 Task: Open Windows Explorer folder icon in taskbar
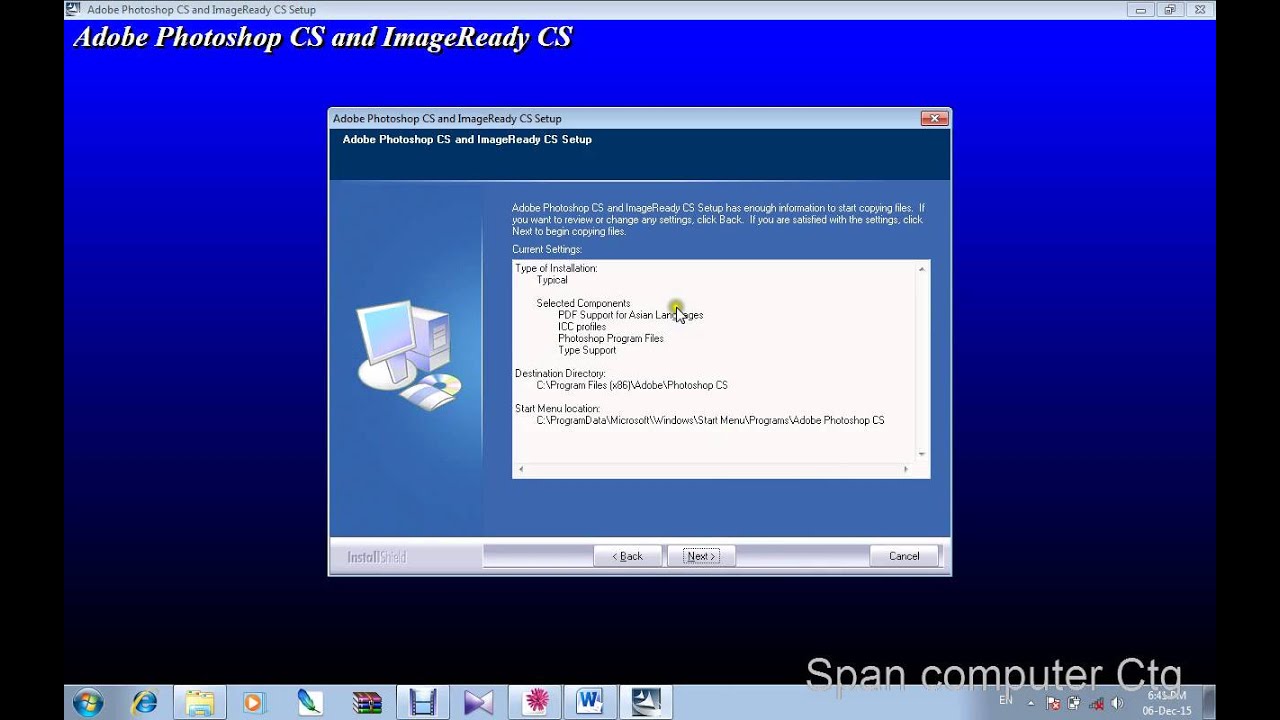tap(200, 702)
